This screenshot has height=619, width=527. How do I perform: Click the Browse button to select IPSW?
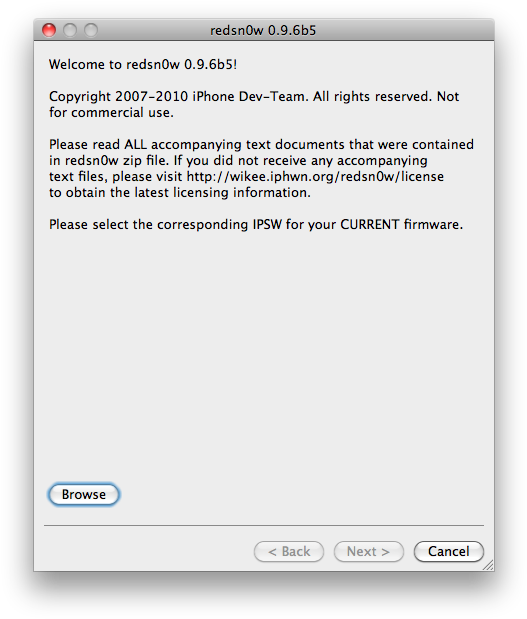pyautogui.click(x=83, y=494)
